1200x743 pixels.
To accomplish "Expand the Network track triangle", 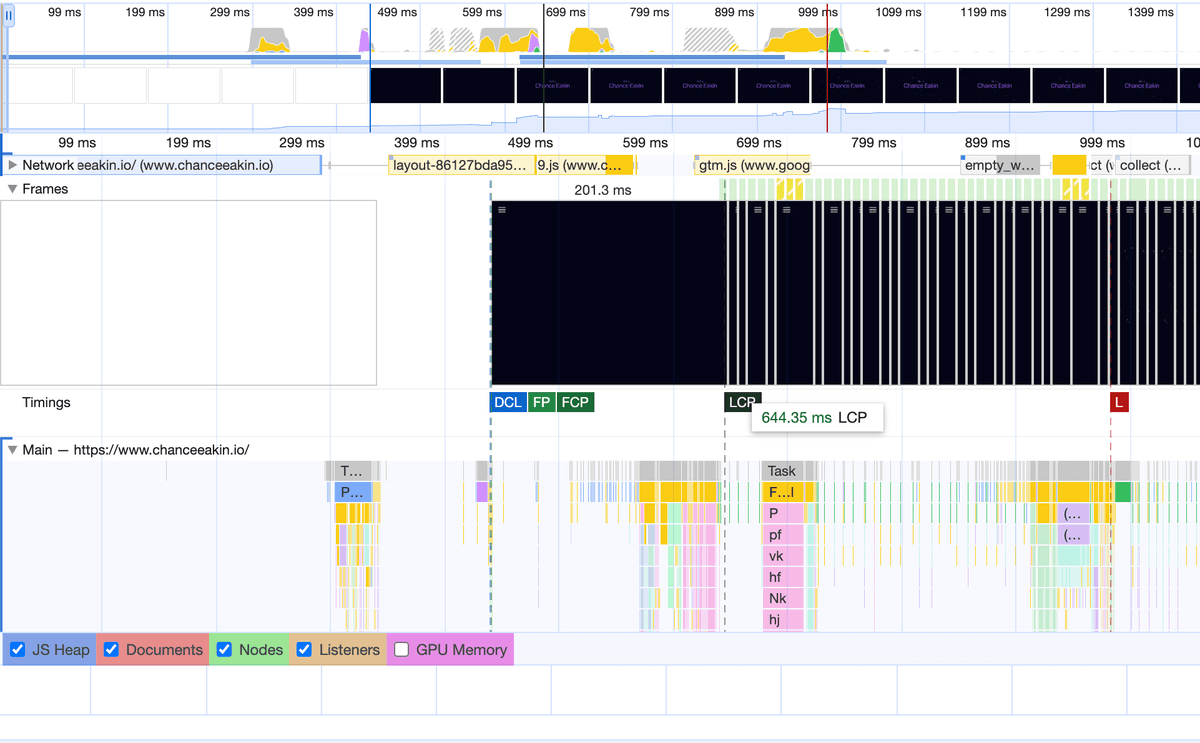I will pos(12,165).
